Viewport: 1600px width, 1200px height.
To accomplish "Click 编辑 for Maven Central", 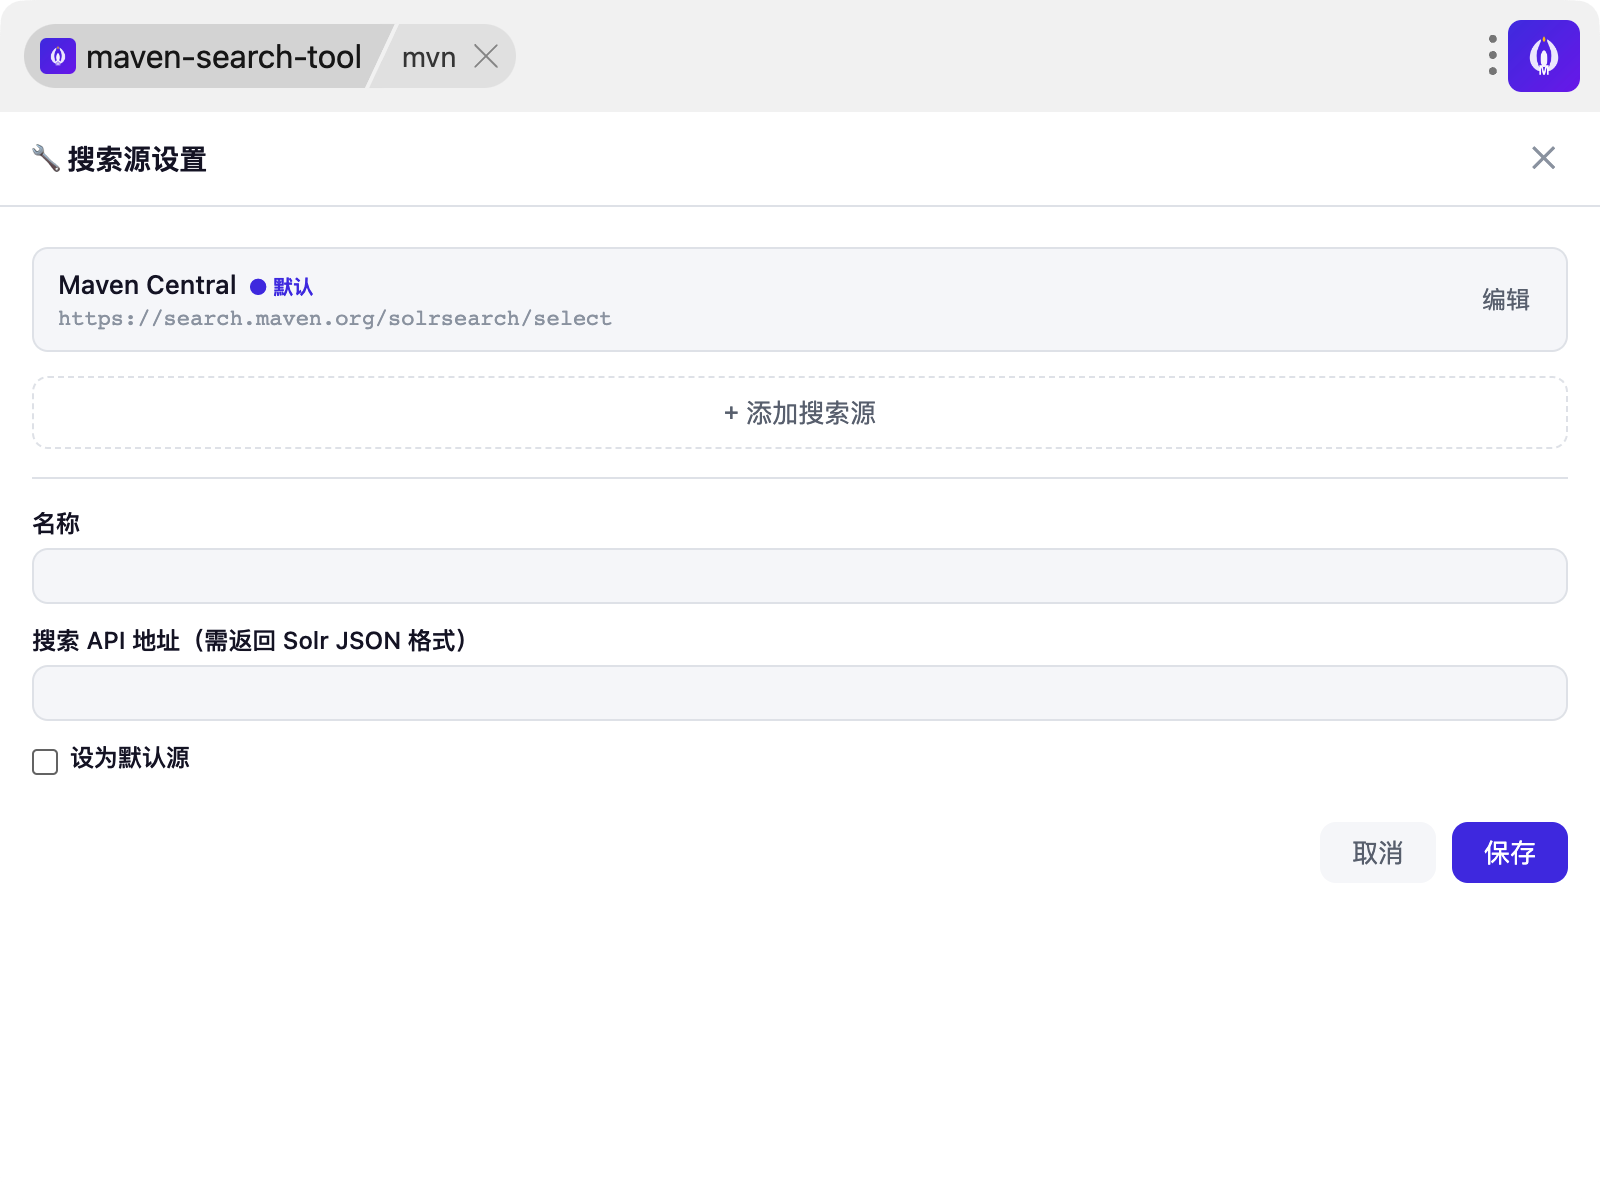I will pos(1506,300).
